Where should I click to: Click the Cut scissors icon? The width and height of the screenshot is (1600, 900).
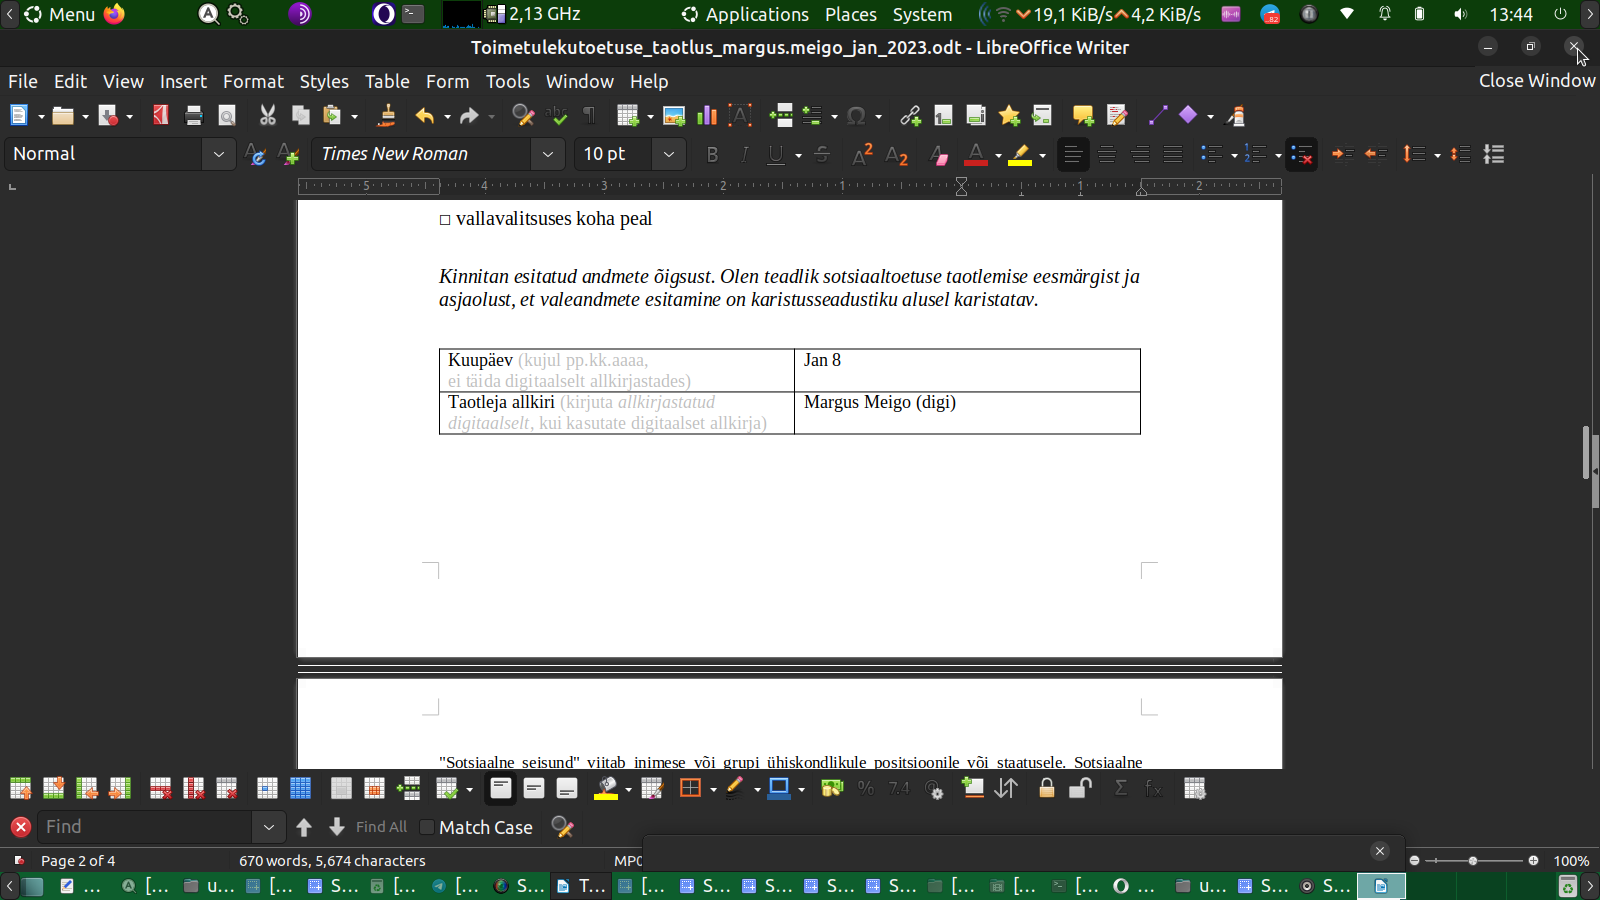(267, 116)
